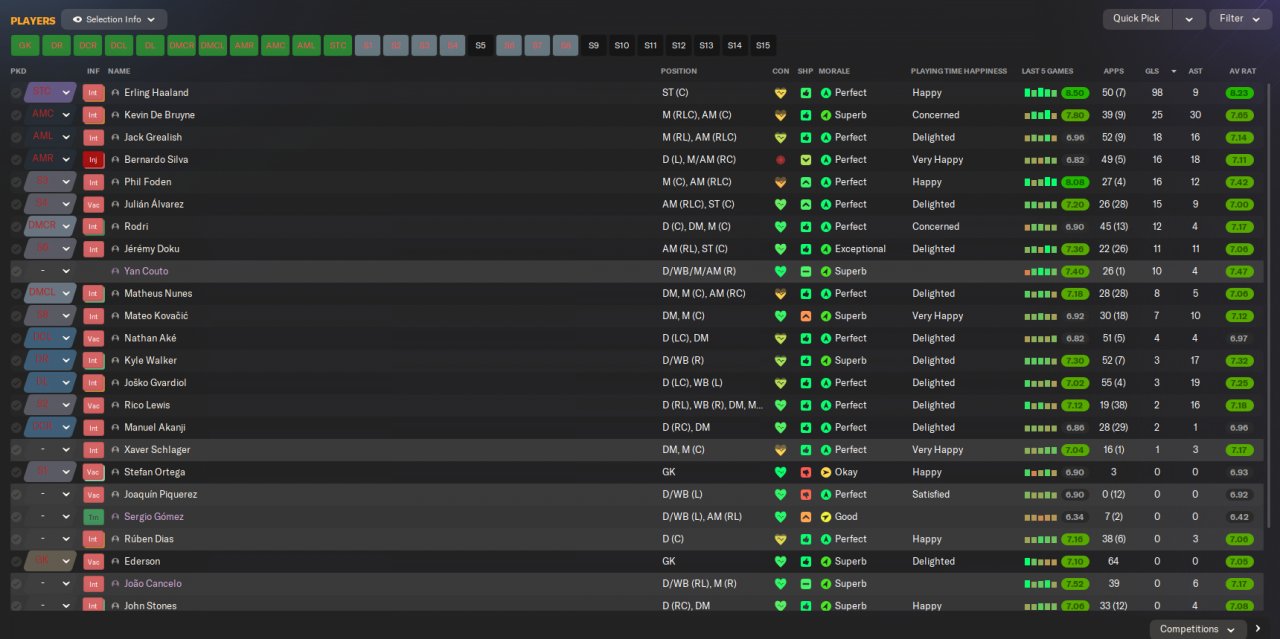
Task: Click Kevin De Bruyne's player info icon
Action: (115, 115)
